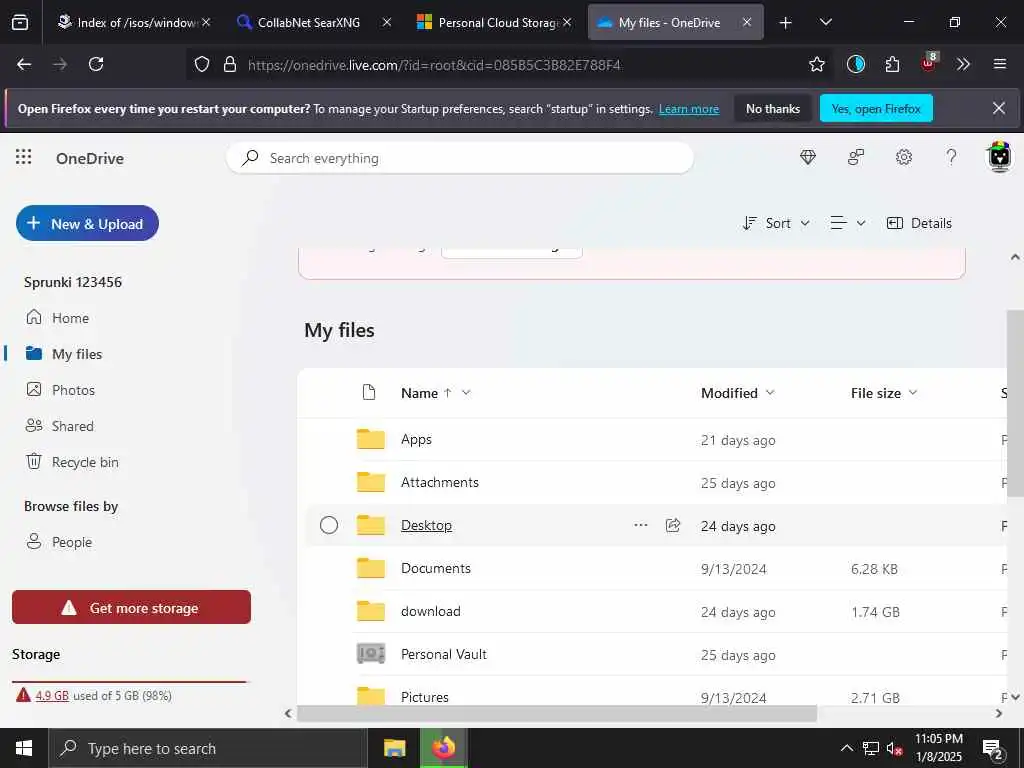Image resolution: width=1024 pixels, height=768 pixels.
Task: Open the Attachments folder icon
Action: [370, 482]
